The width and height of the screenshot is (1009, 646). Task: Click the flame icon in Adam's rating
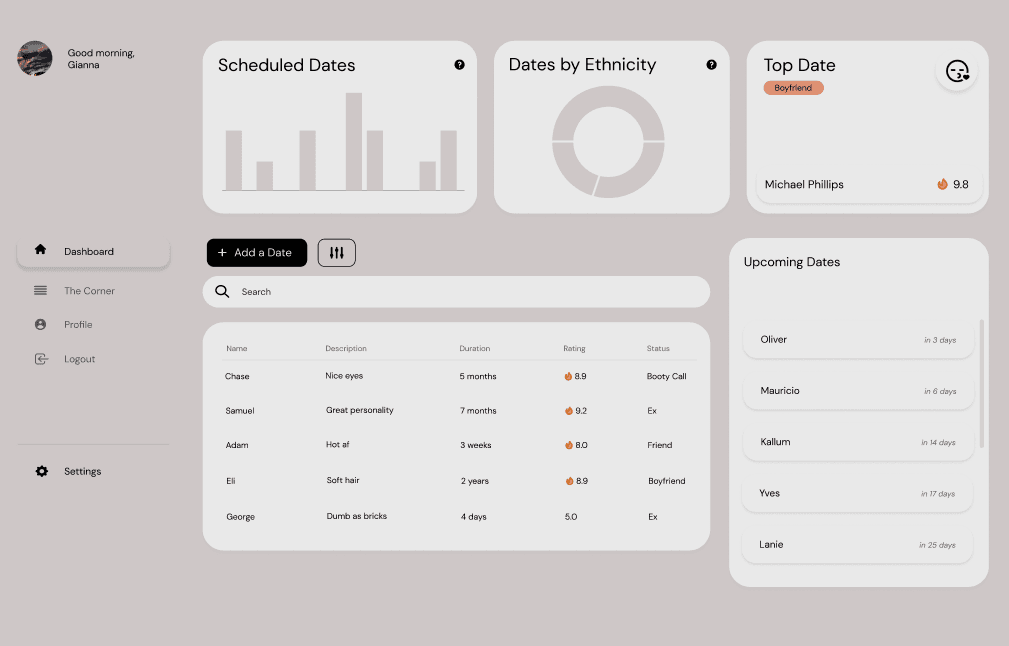569,445
